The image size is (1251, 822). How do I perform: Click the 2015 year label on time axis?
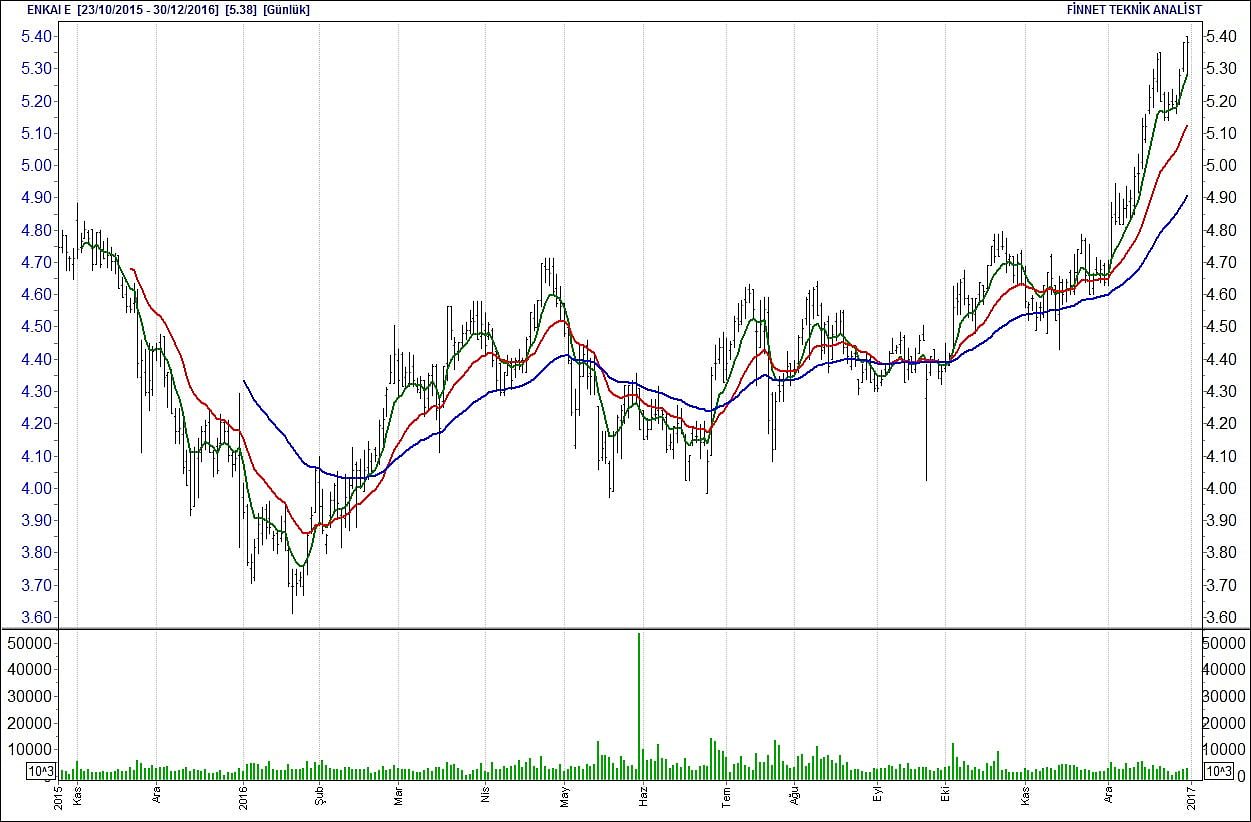59,798
